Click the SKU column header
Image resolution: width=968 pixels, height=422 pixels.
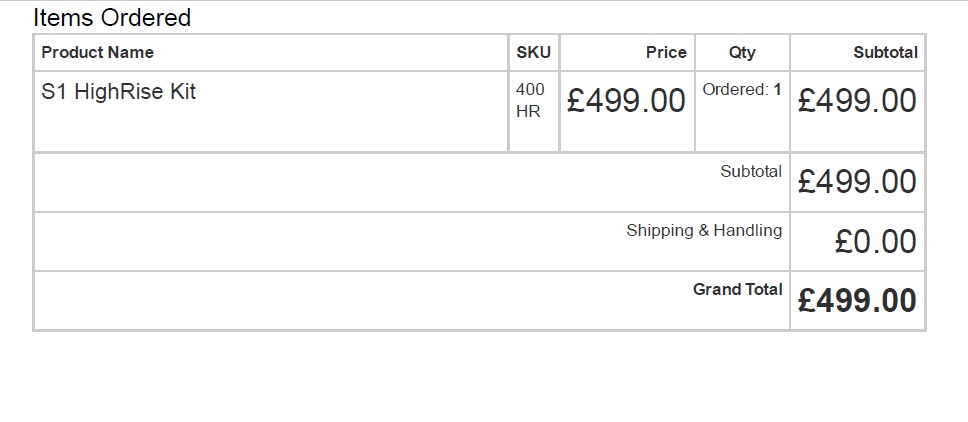coord(533,53)
